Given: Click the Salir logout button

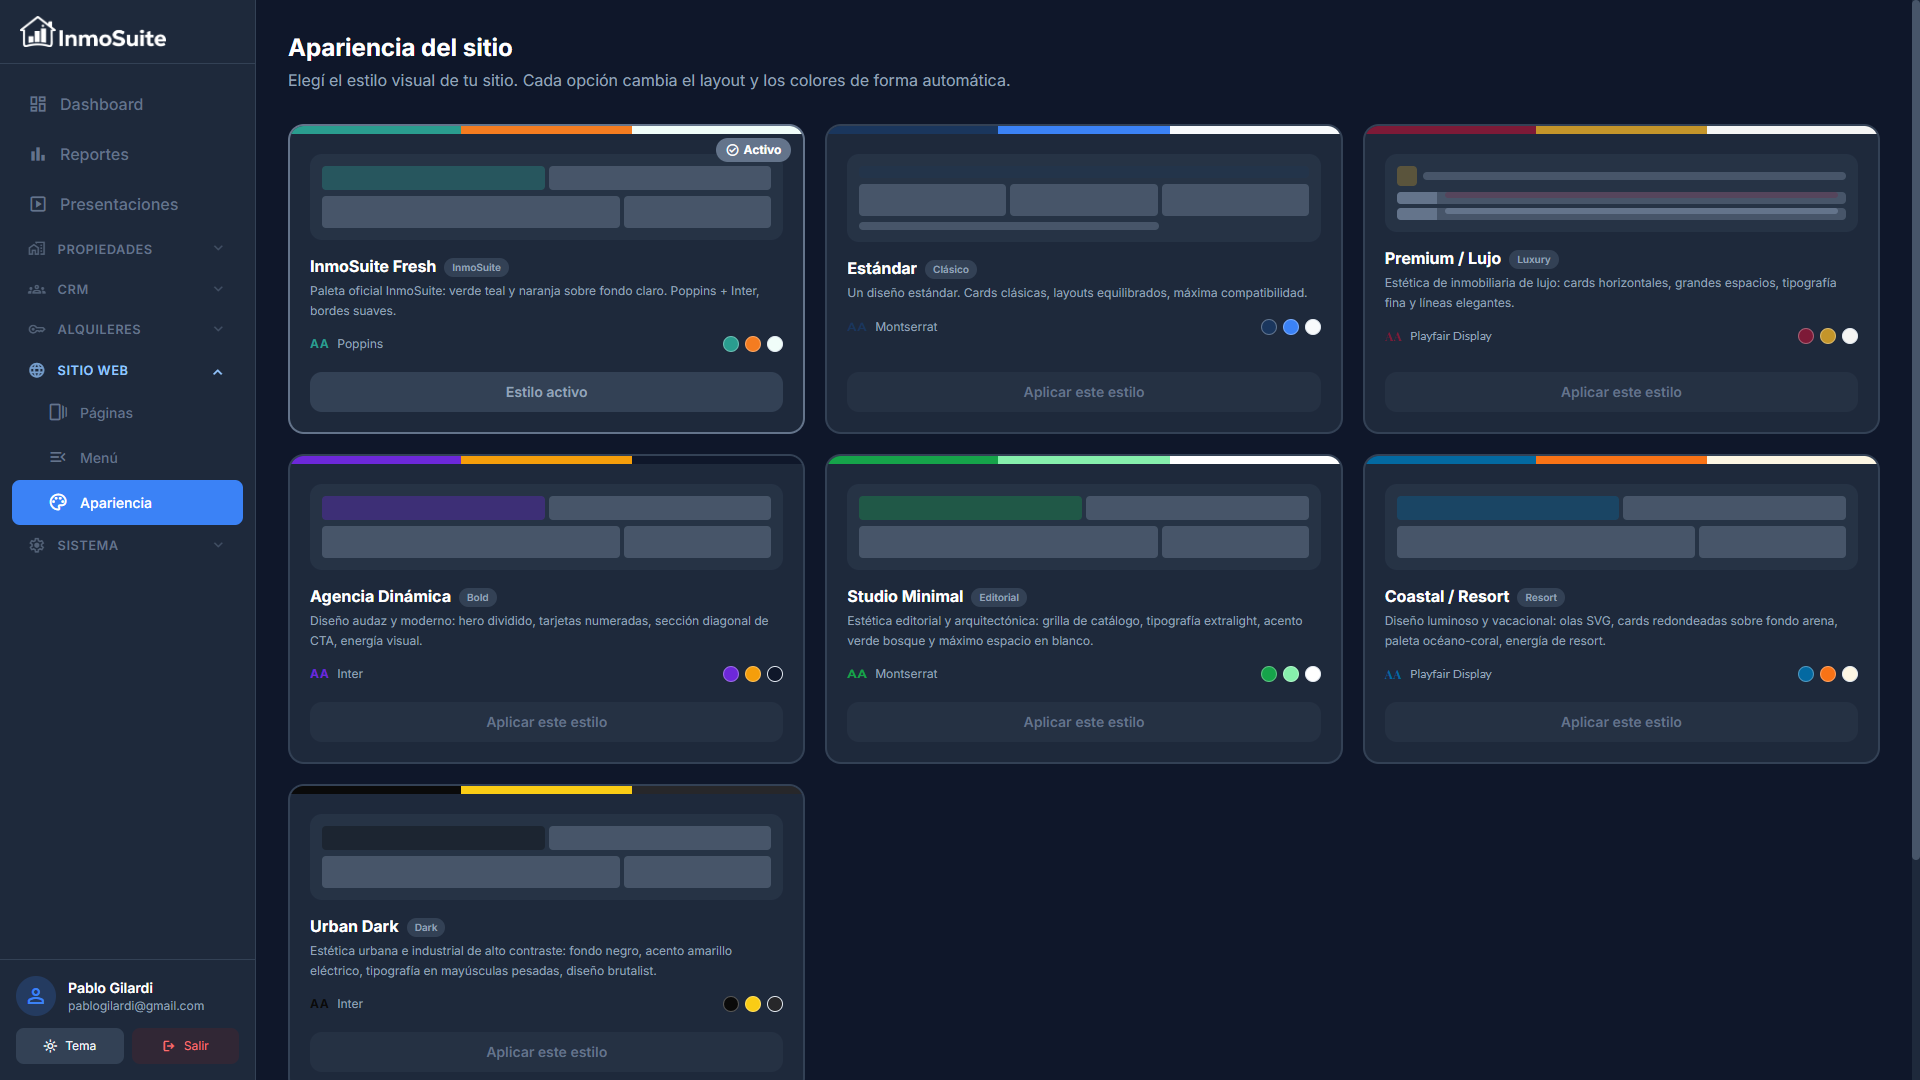Looking at the screenshot, I should point(185,1046).
